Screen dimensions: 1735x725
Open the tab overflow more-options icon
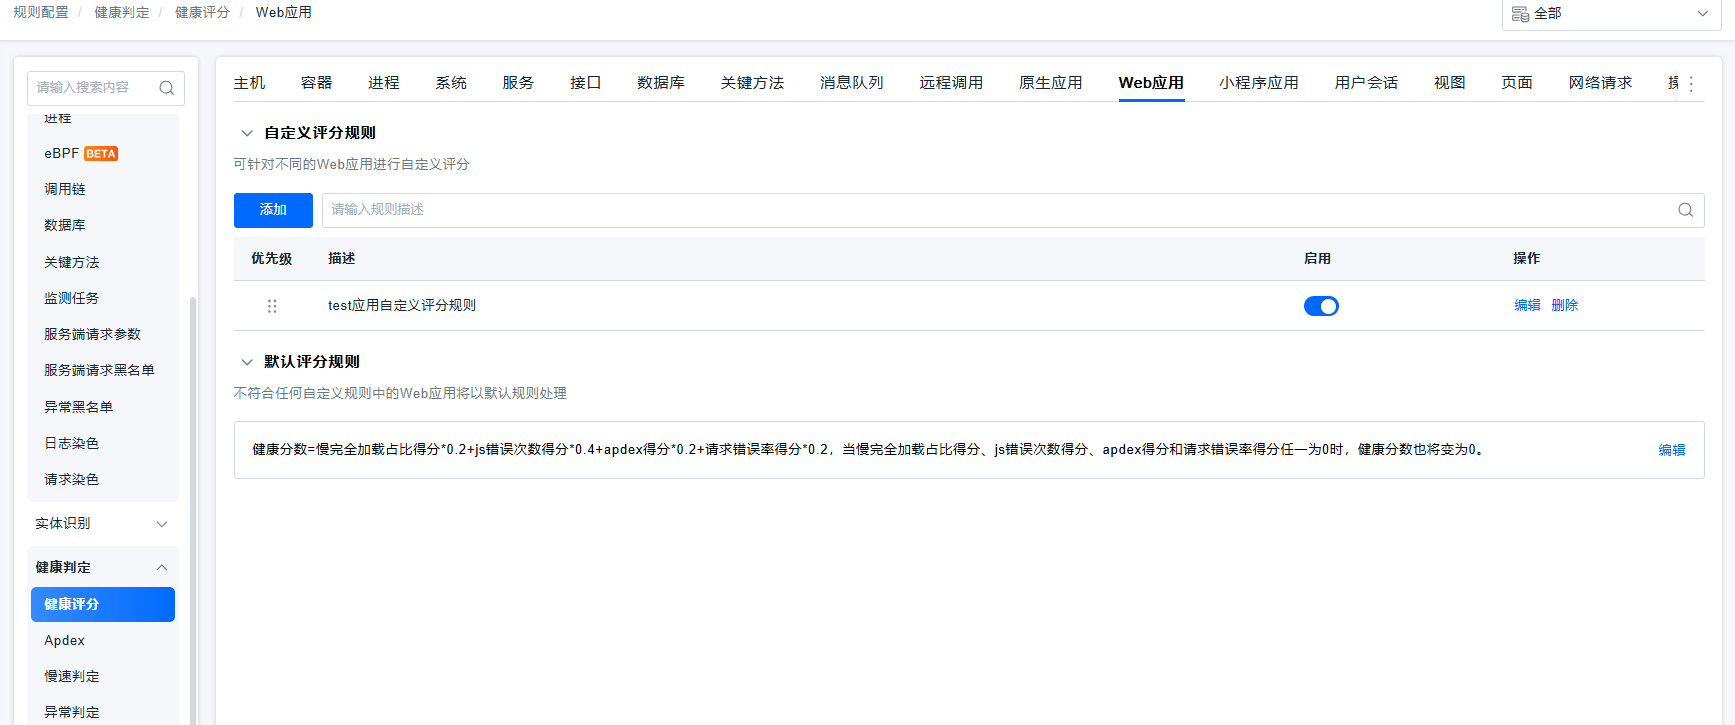pos(1691,84)
